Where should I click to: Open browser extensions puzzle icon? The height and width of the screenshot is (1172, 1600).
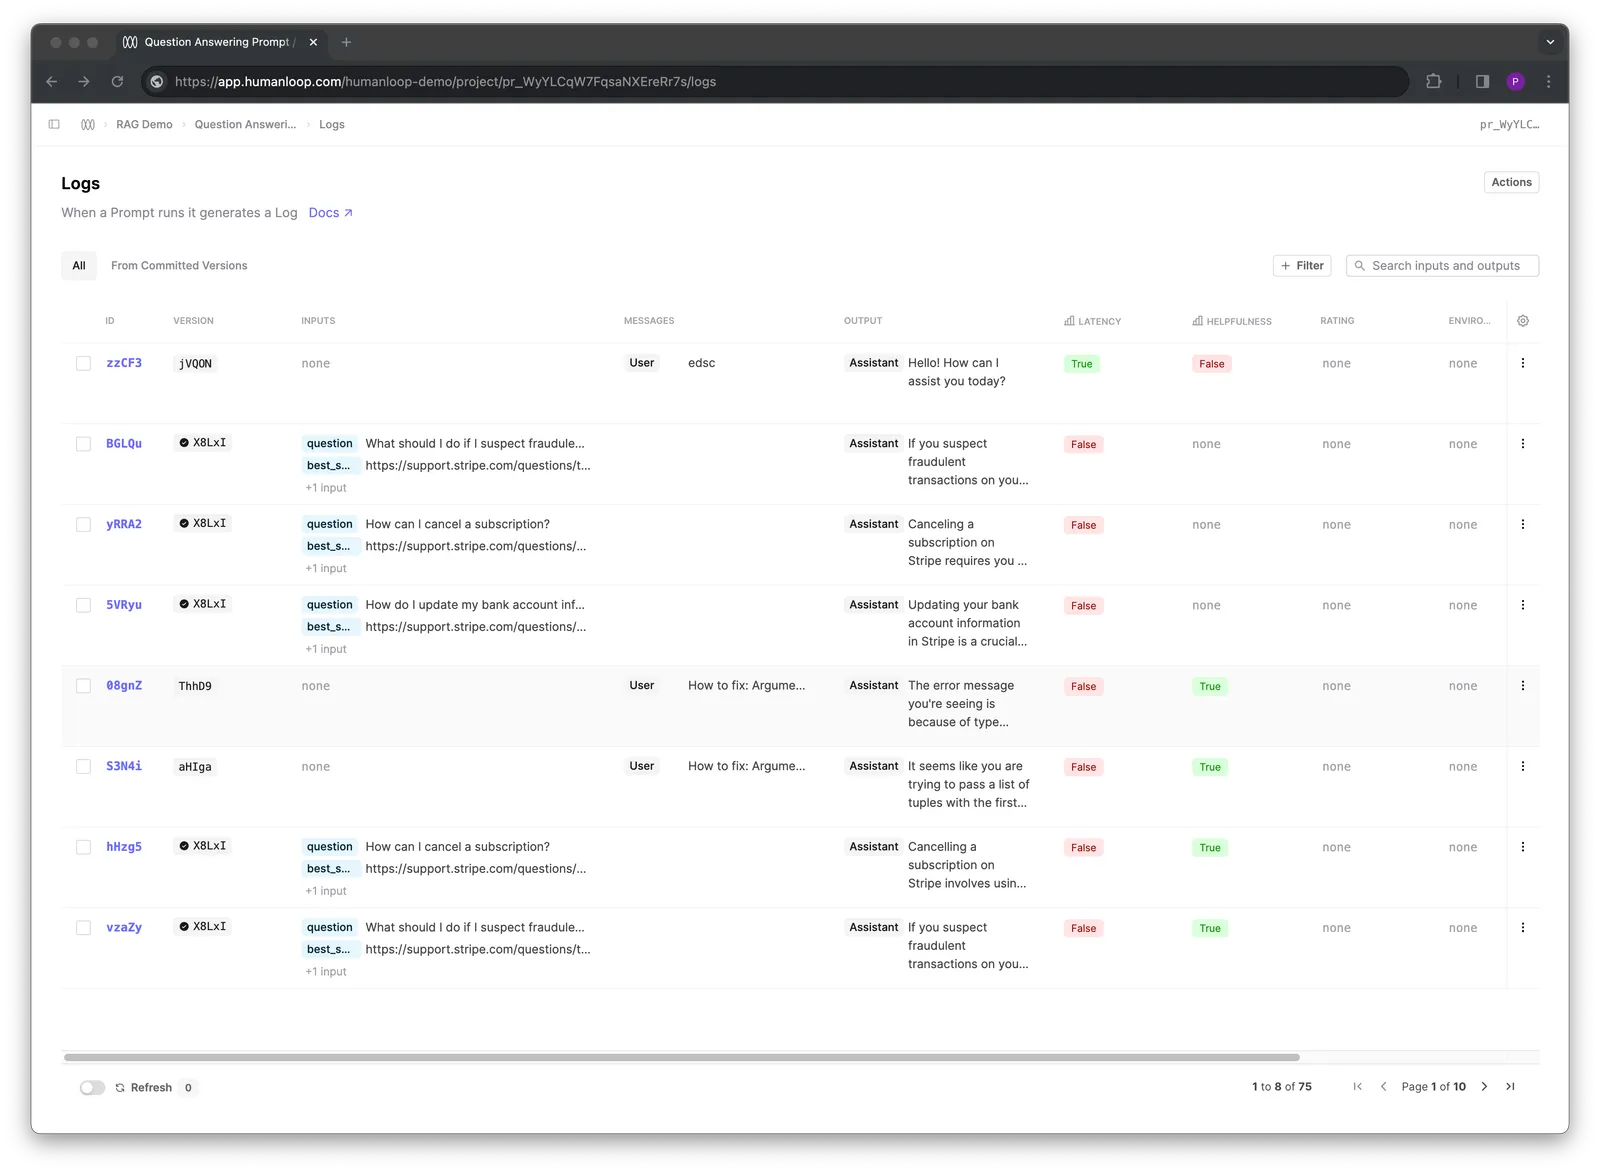click(x=1433, y=82)
